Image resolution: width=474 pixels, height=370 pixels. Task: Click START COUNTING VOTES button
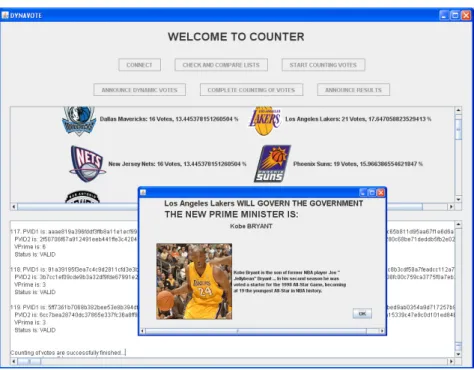[323, 65]
